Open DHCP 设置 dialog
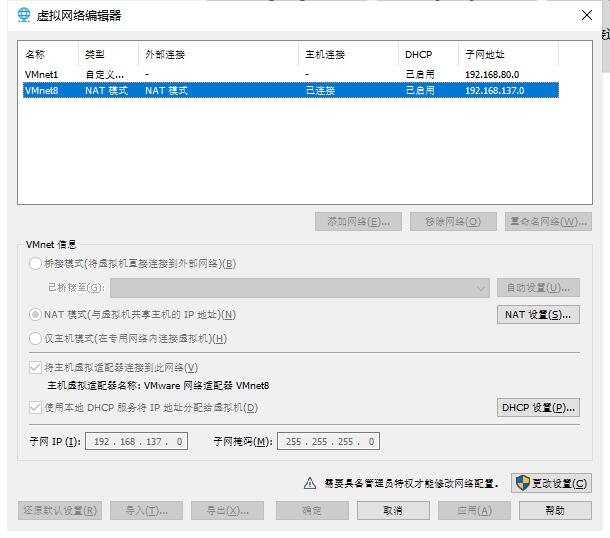This screenshot has width=610, height=538. click(x=538, y=408)
